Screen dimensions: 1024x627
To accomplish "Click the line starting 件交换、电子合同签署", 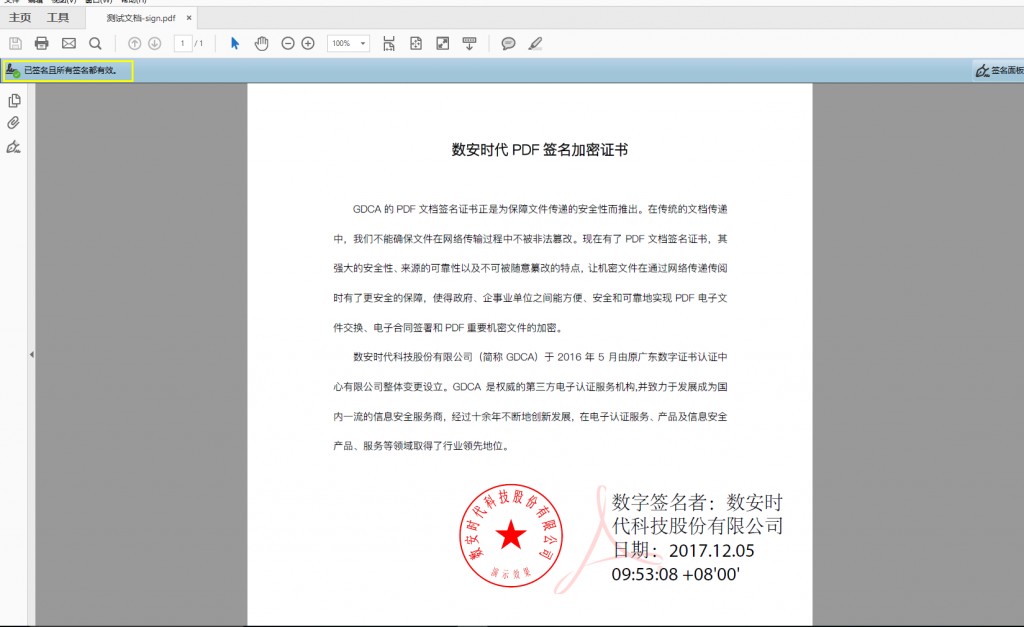I will click(448, 328).
